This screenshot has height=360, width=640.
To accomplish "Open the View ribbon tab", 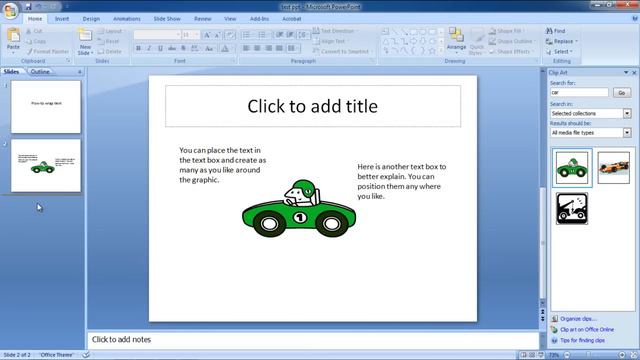I will [x=230, y=19].
